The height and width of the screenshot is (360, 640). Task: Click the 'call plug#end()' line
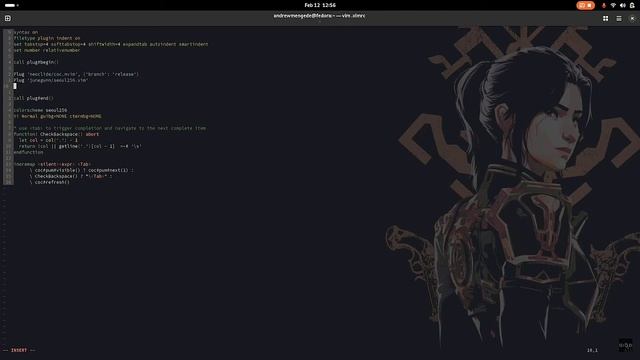click(33, 98)
